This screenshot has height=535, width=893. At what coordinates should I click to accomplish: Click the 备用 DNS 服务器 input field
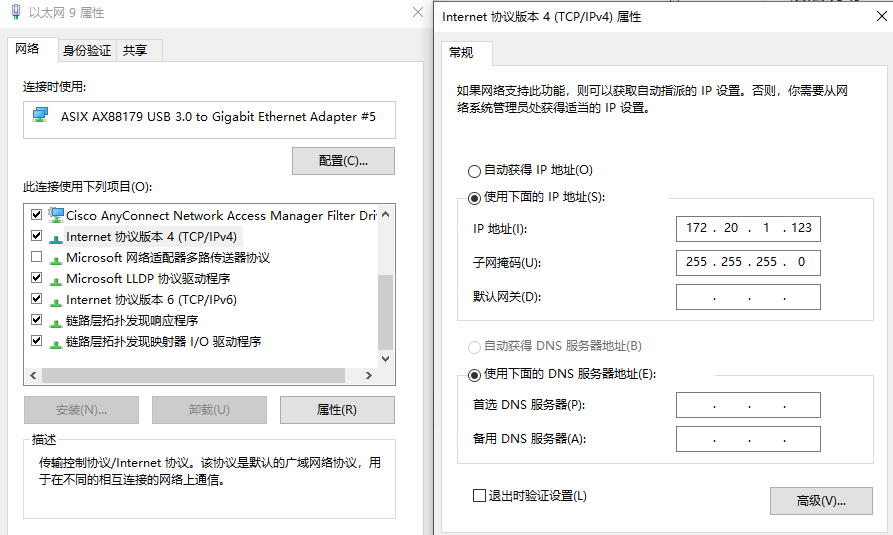[x=748, y=439]
